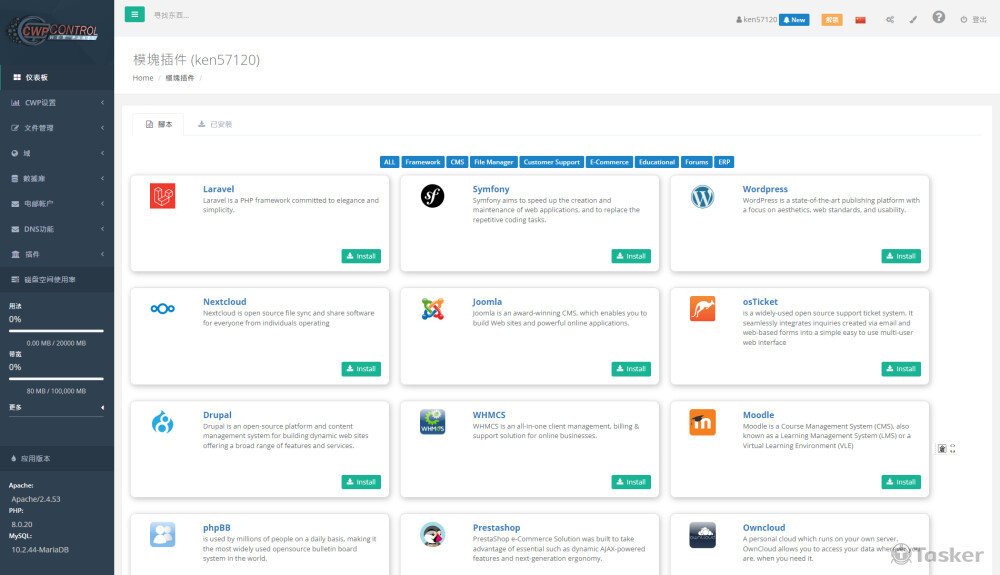Click the Home breadcrumb link
The image size is (1000, 575).
(x=143, y=78)
